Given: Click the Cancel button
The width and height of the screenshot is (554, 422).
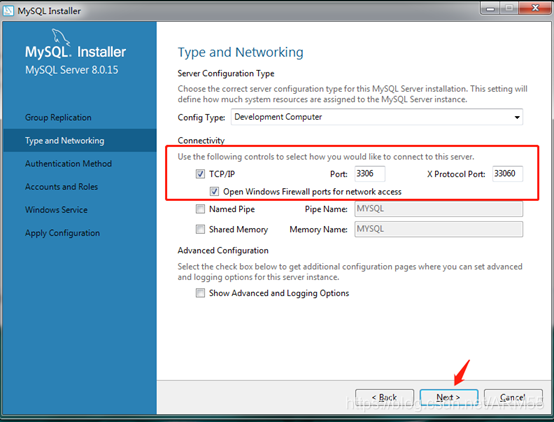Looking at the screenshot, I should point(513,398).
